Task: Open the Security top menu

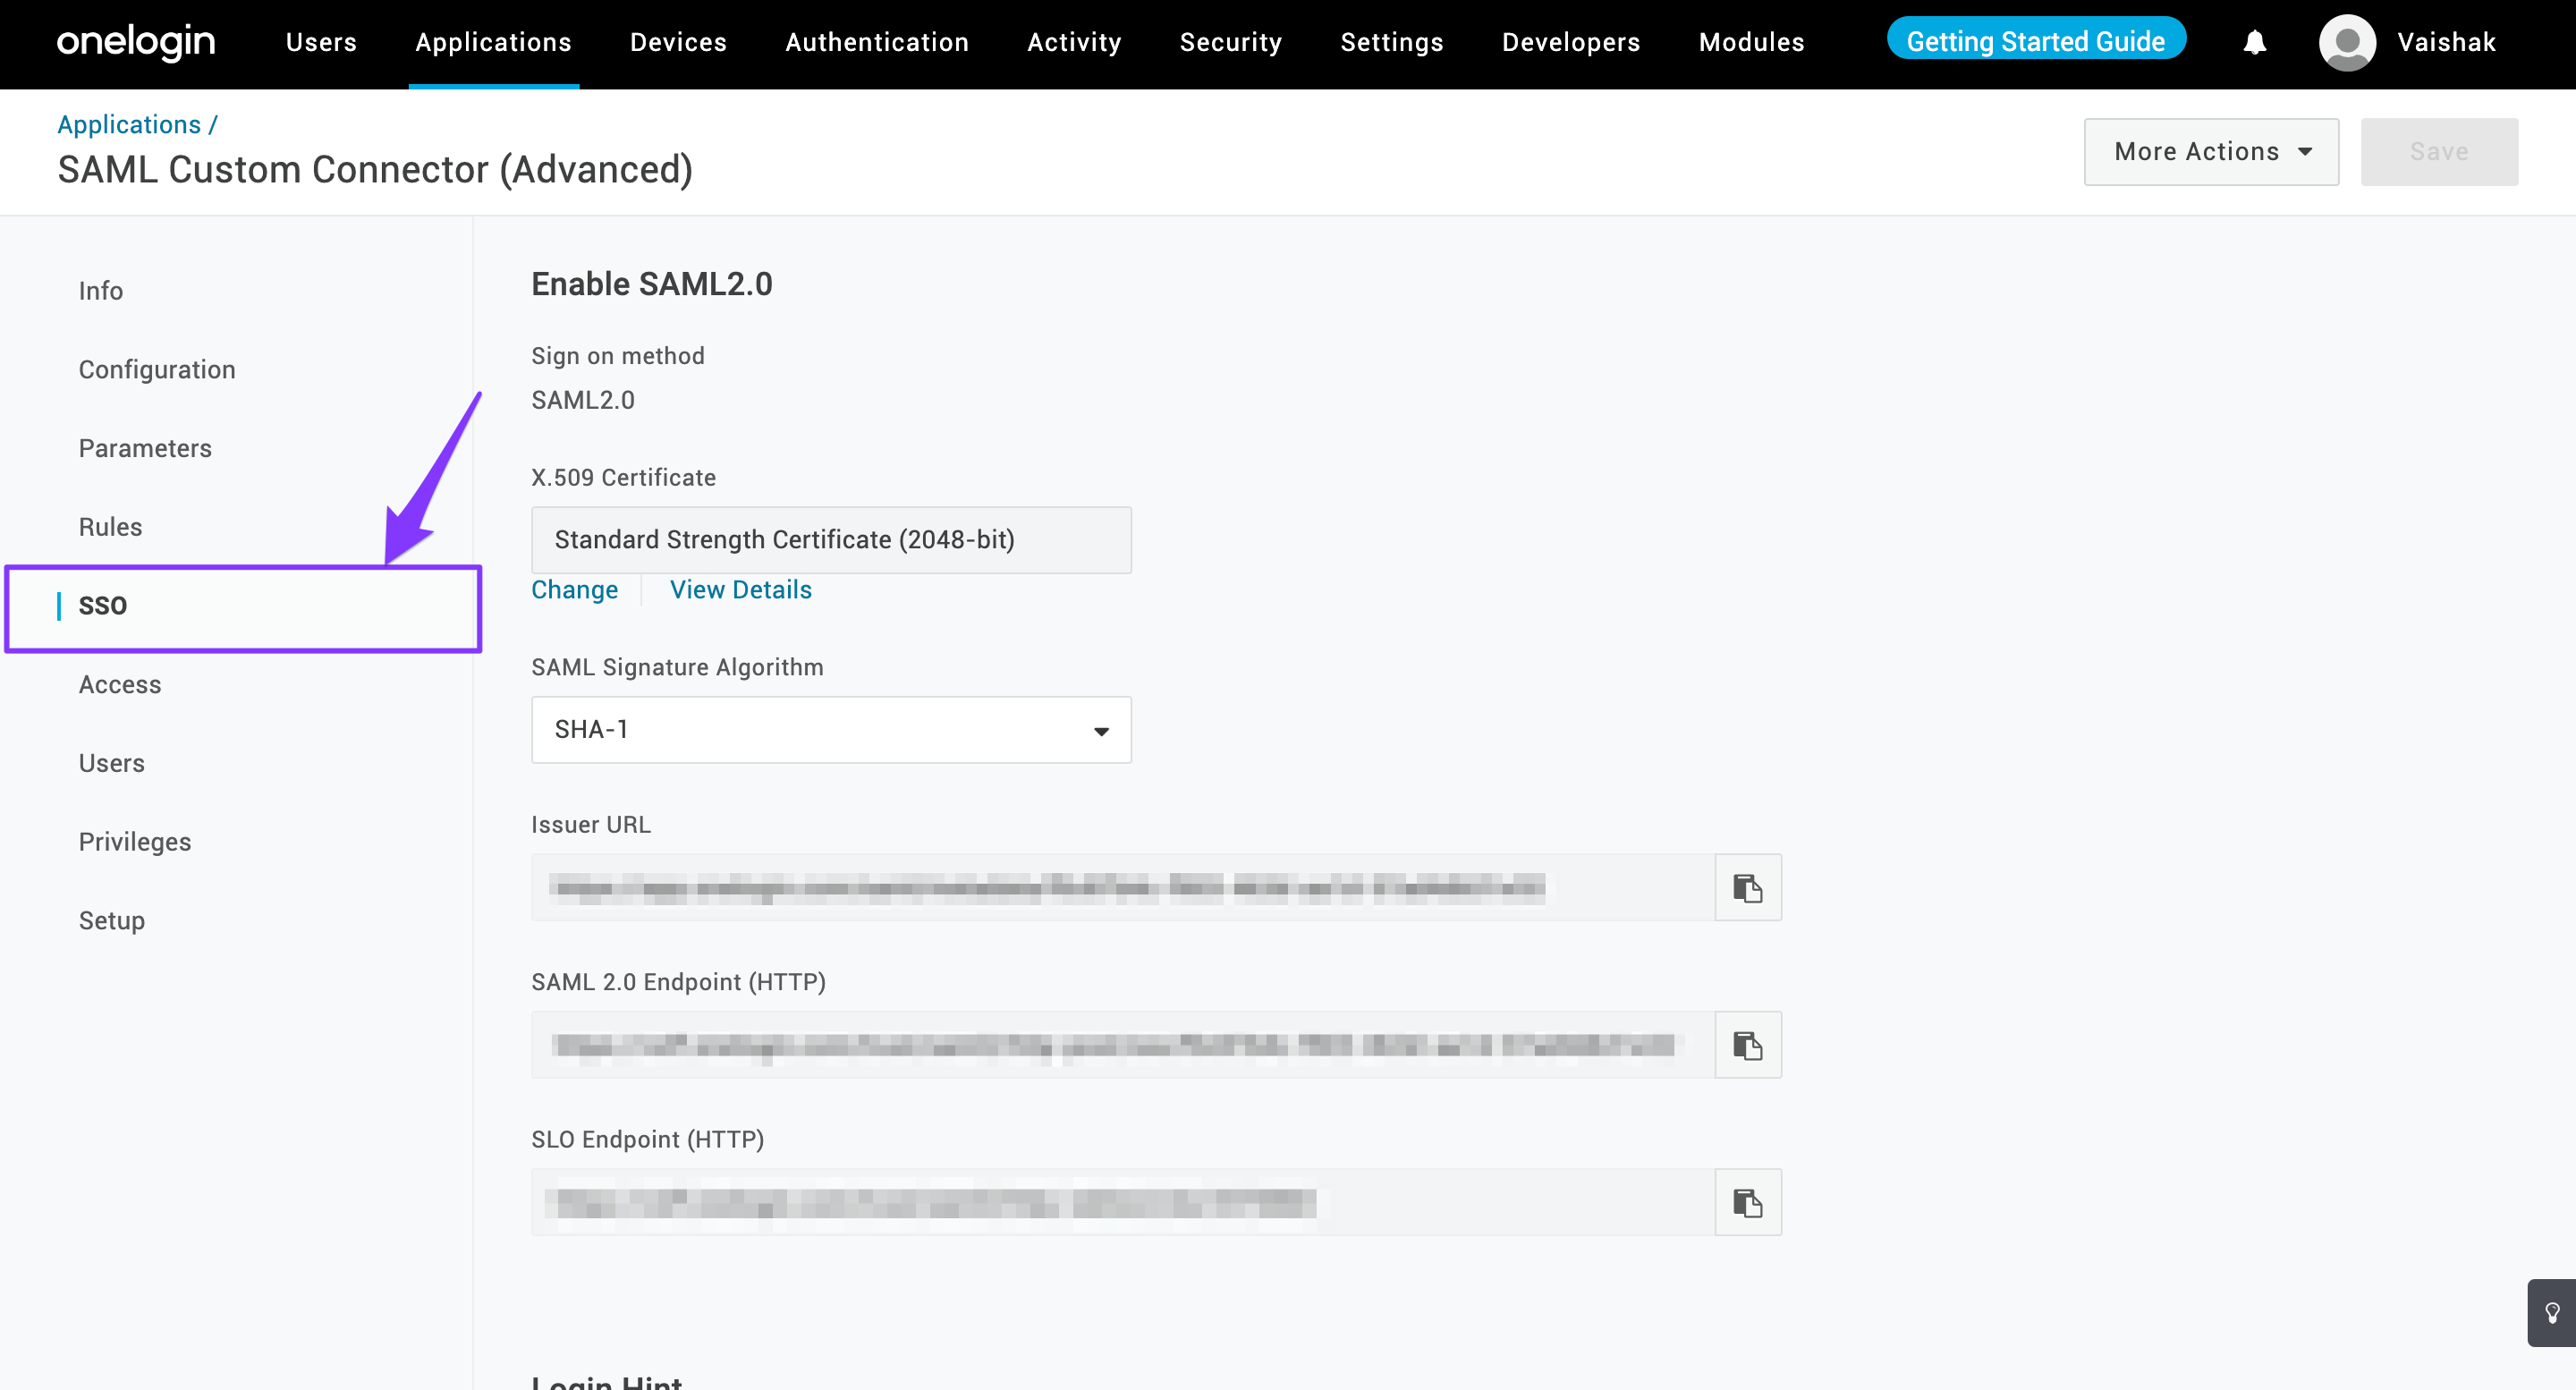Action: click(x=1230, y=42)
